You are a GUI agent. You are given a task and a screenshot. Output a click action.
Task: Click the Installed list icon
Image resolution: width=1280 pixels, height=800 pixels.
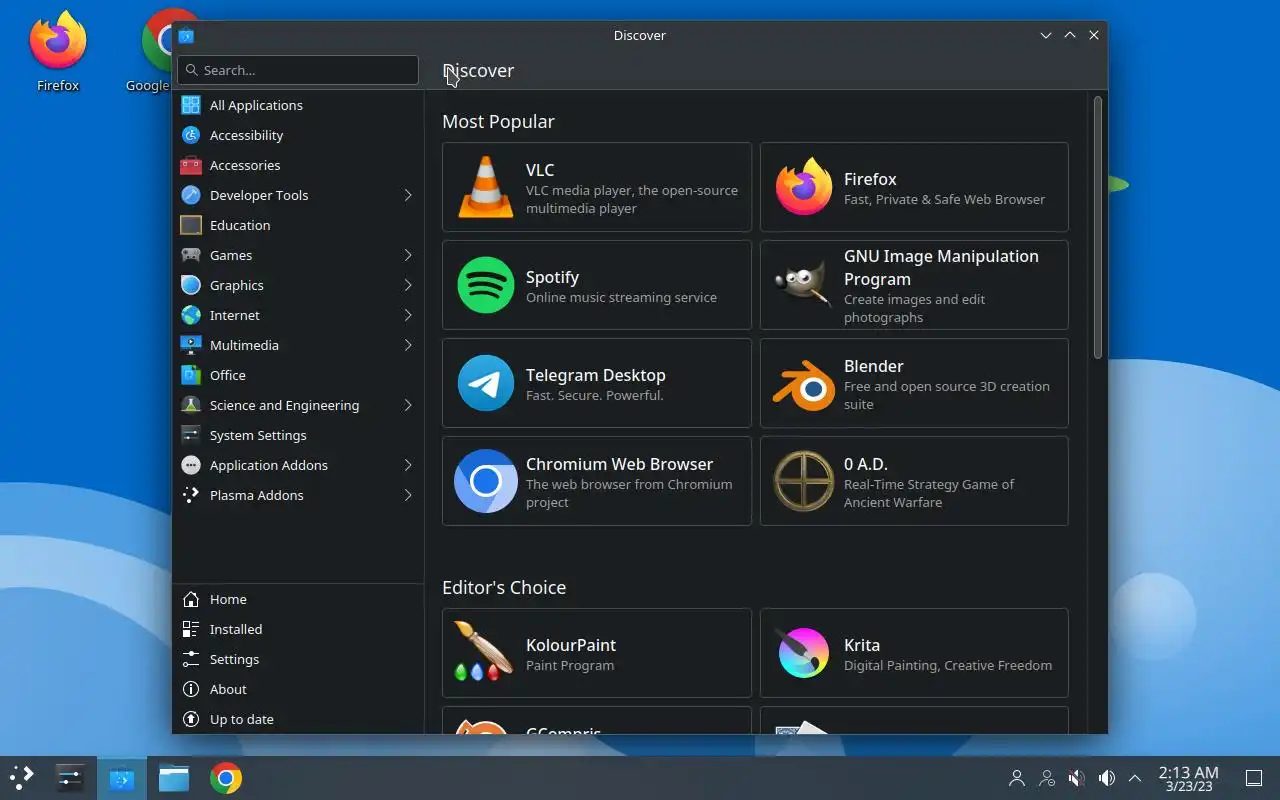click(191, 629)
